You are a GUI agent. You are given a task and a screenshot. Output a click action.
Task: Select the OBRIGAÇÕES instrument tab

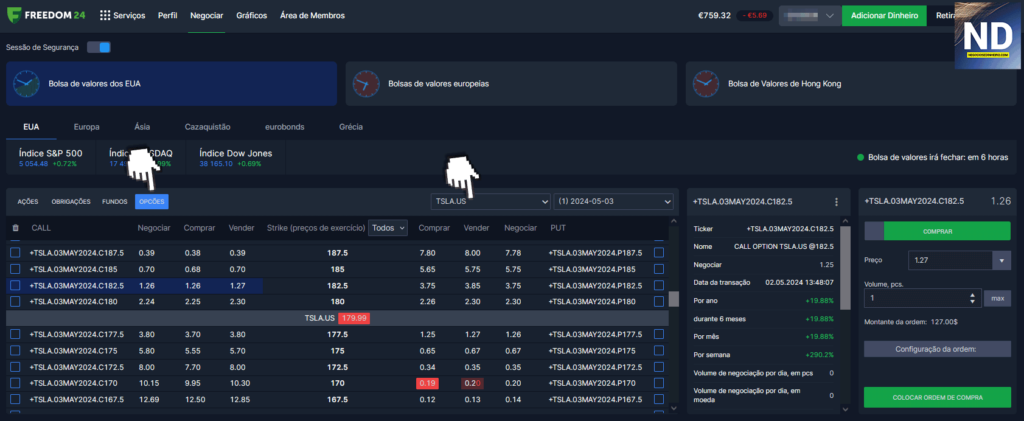click(x=71, y=202)
